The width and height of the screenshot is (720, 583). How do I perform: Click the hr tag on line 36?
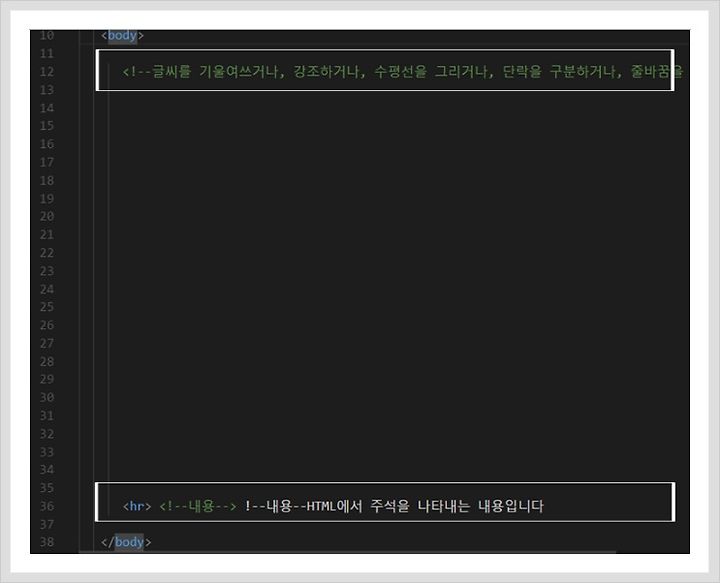coord(137,506)
